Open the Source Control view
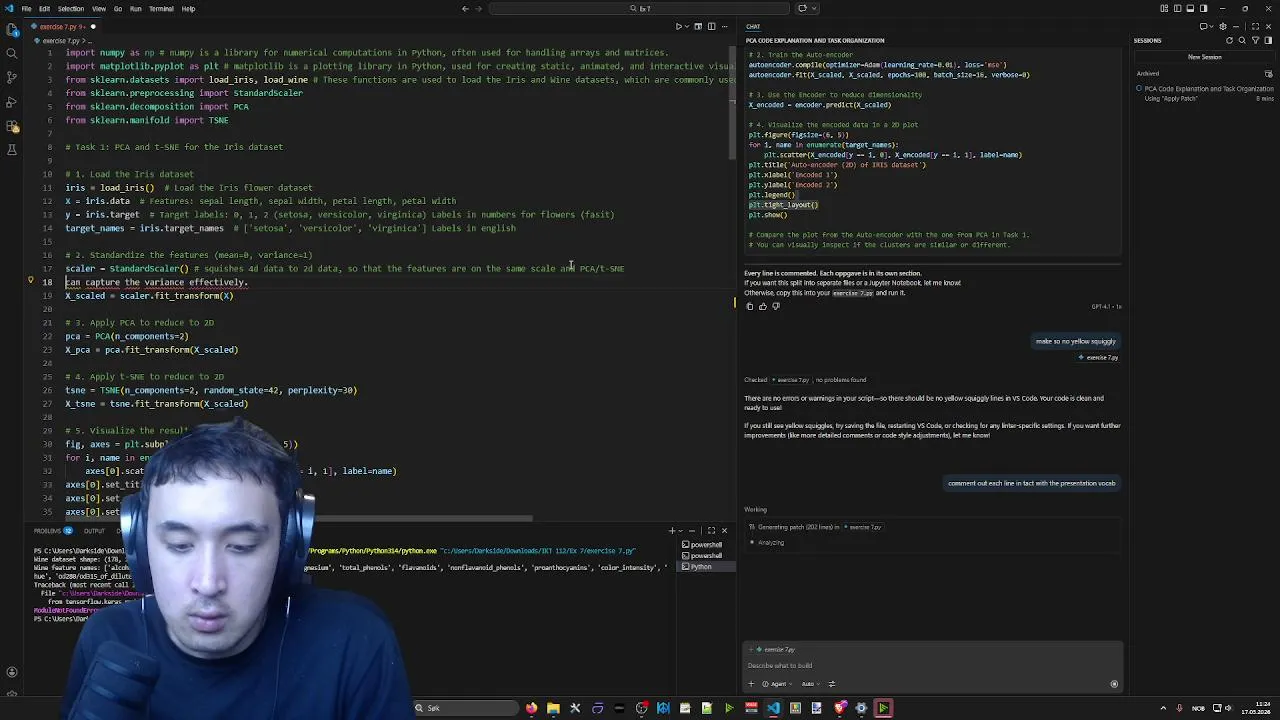1280x720 pixels. coord(12,78)
